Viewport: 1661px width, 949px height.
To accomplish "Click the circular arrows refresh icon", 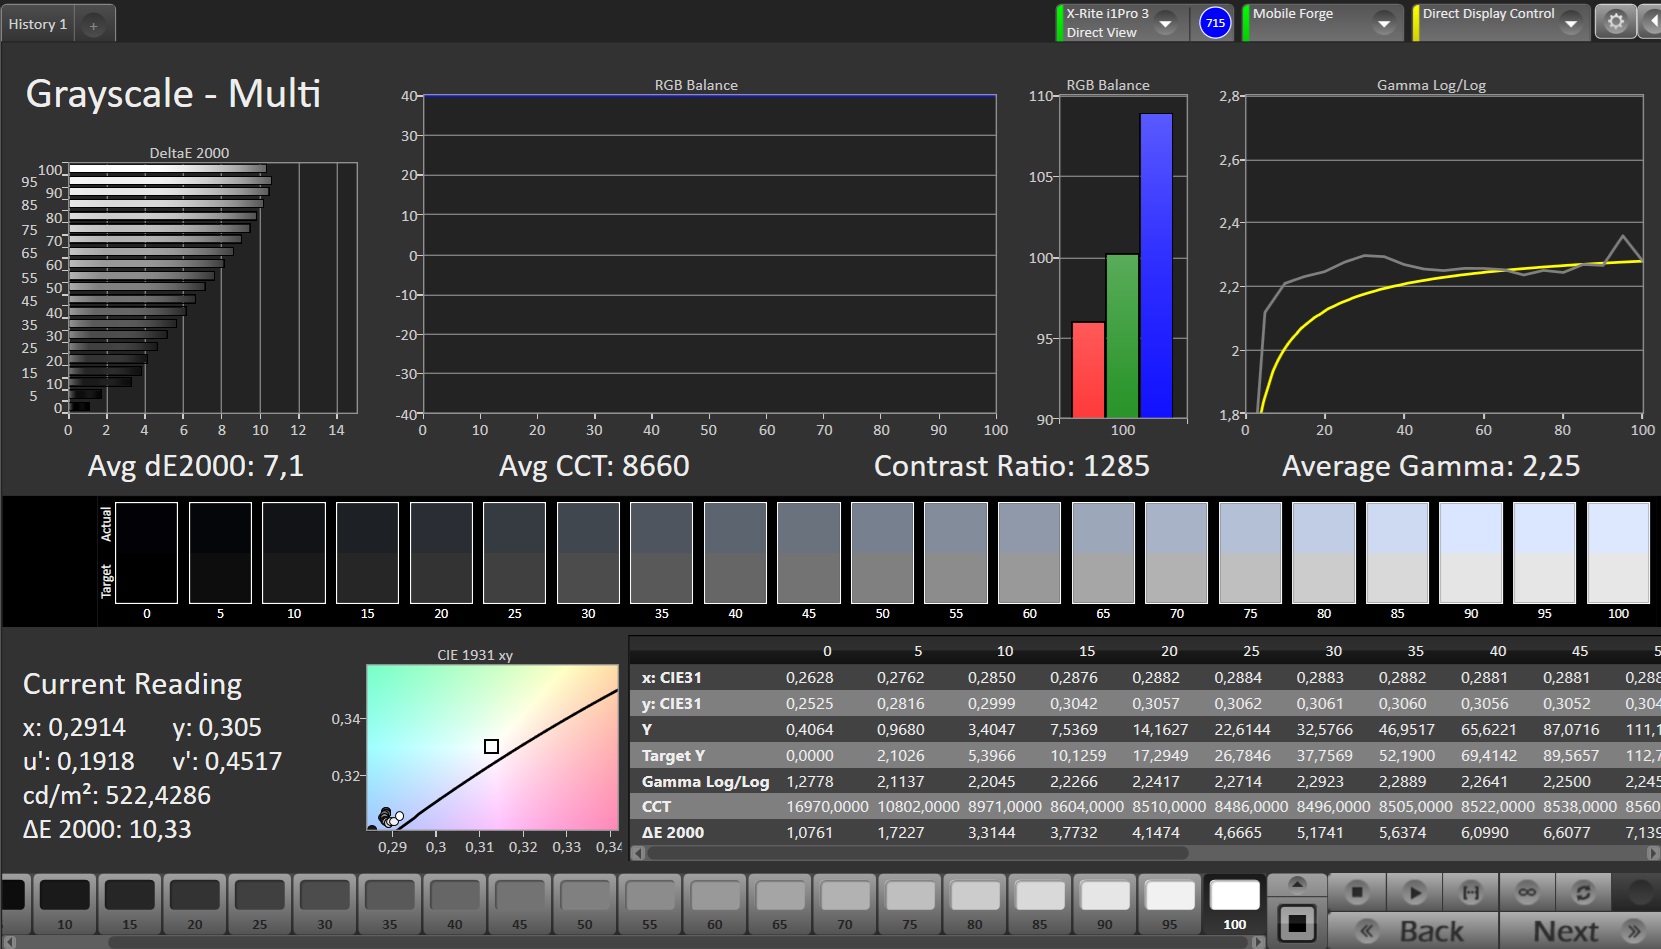I will click(1583, 891).
